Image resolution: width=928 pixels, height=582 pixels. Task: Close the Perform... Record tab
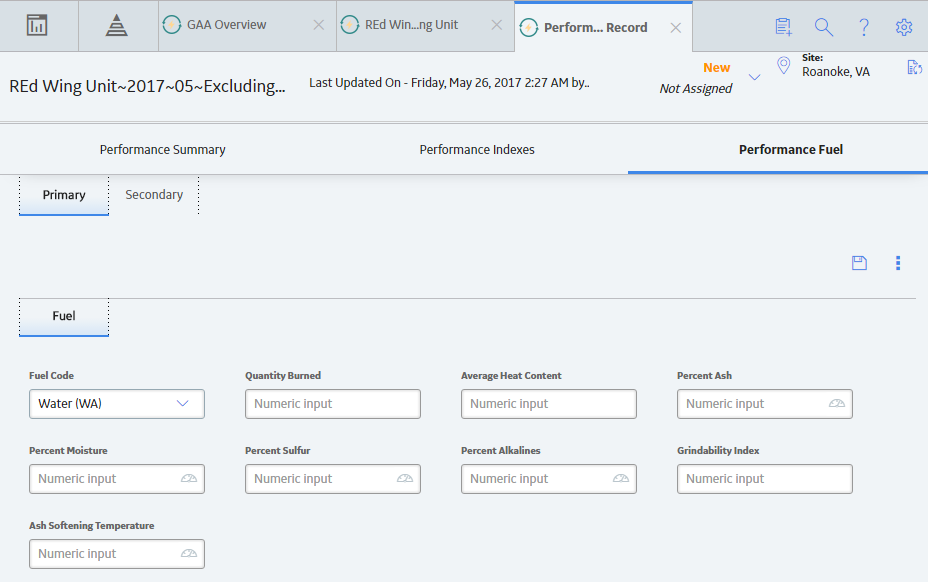point(675,28)
